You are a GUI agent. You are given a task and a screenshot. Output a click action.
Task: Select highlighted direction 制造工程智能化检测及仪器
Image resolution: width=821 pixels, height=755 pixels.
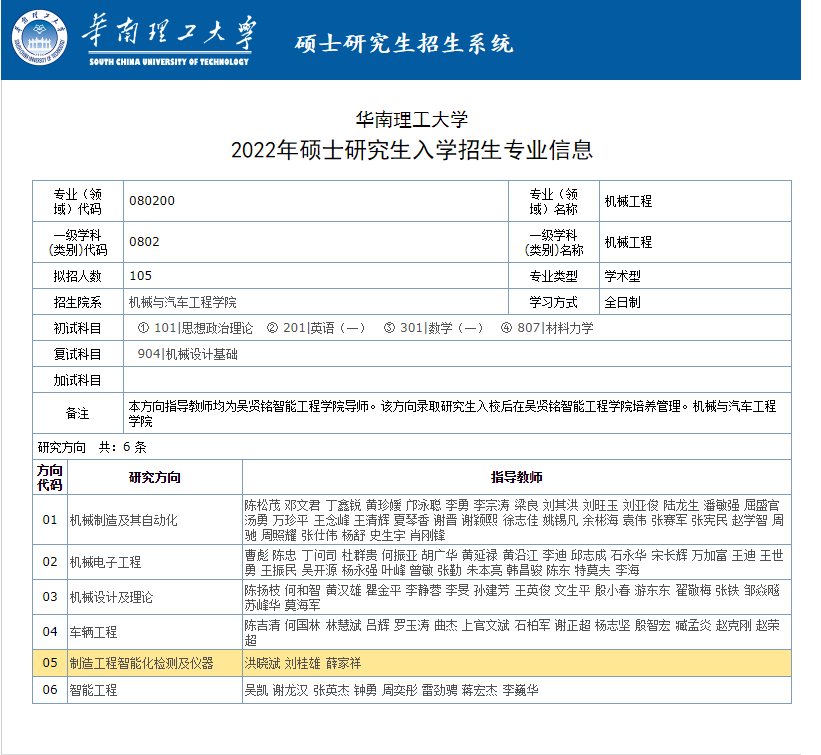pyautogui.click(x=141, y=663)
